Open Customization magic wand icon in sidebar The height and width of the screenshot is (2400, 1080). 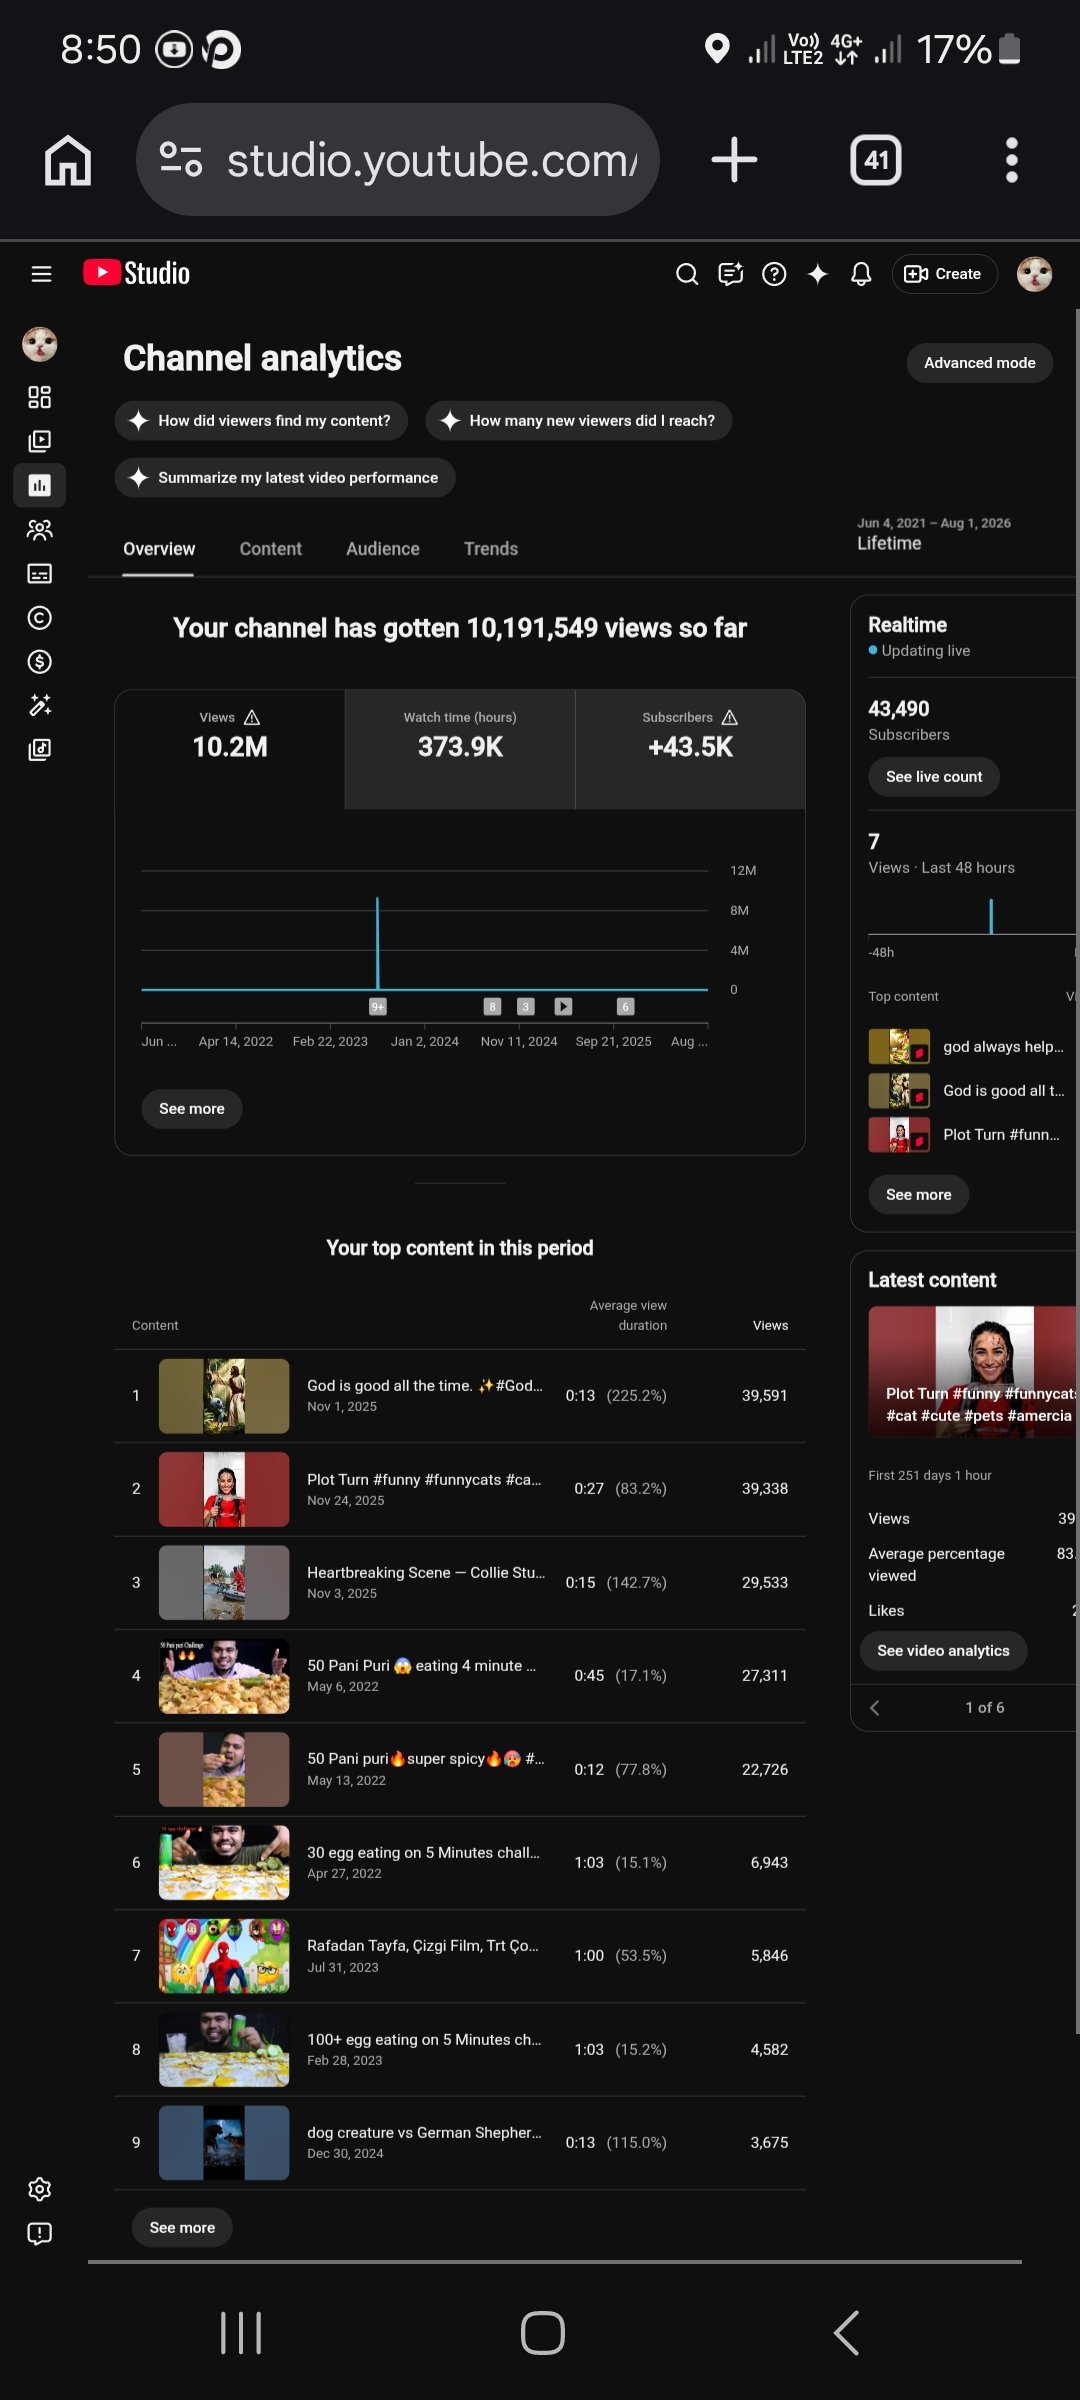(40, 706)
